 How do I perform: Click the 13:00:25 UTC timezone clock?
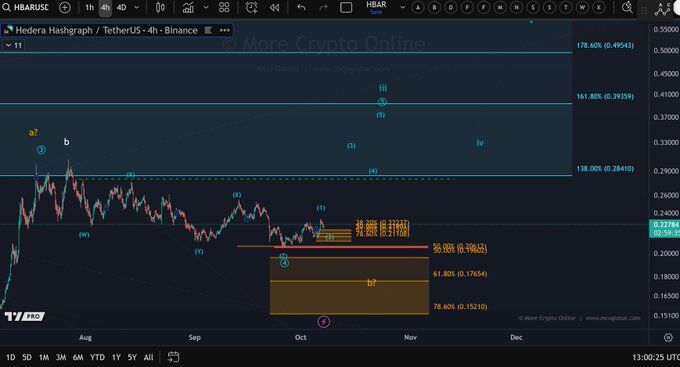coord(655,357)
